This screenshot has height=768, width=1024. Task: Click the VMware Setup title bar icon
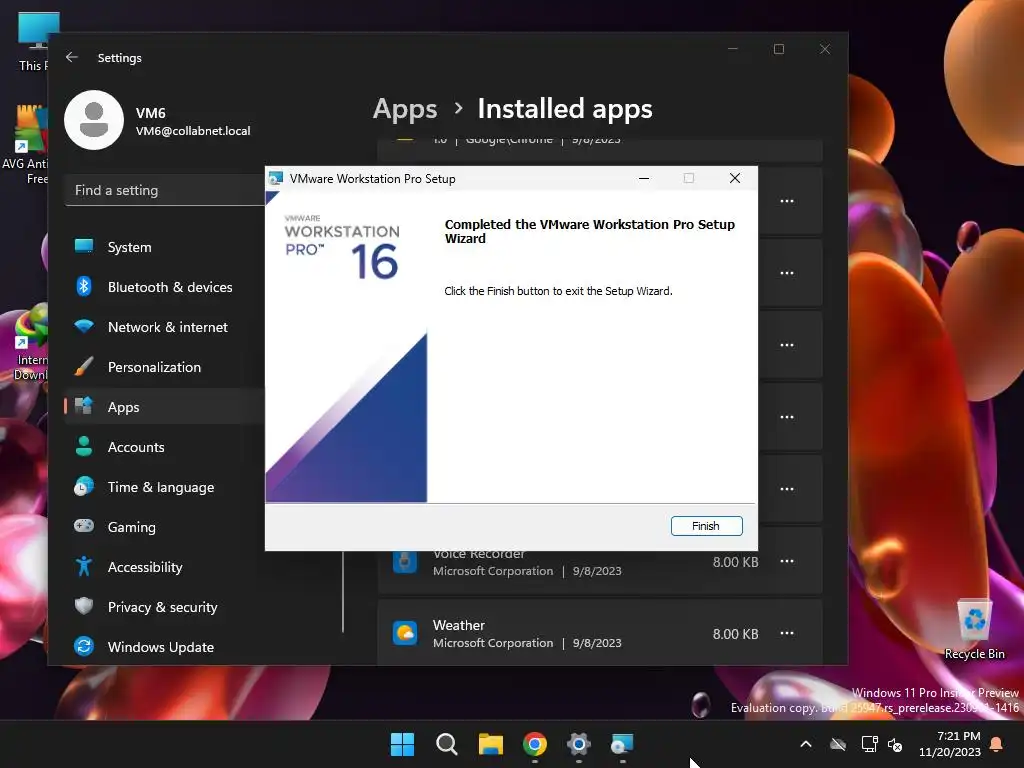click(276, 178)
